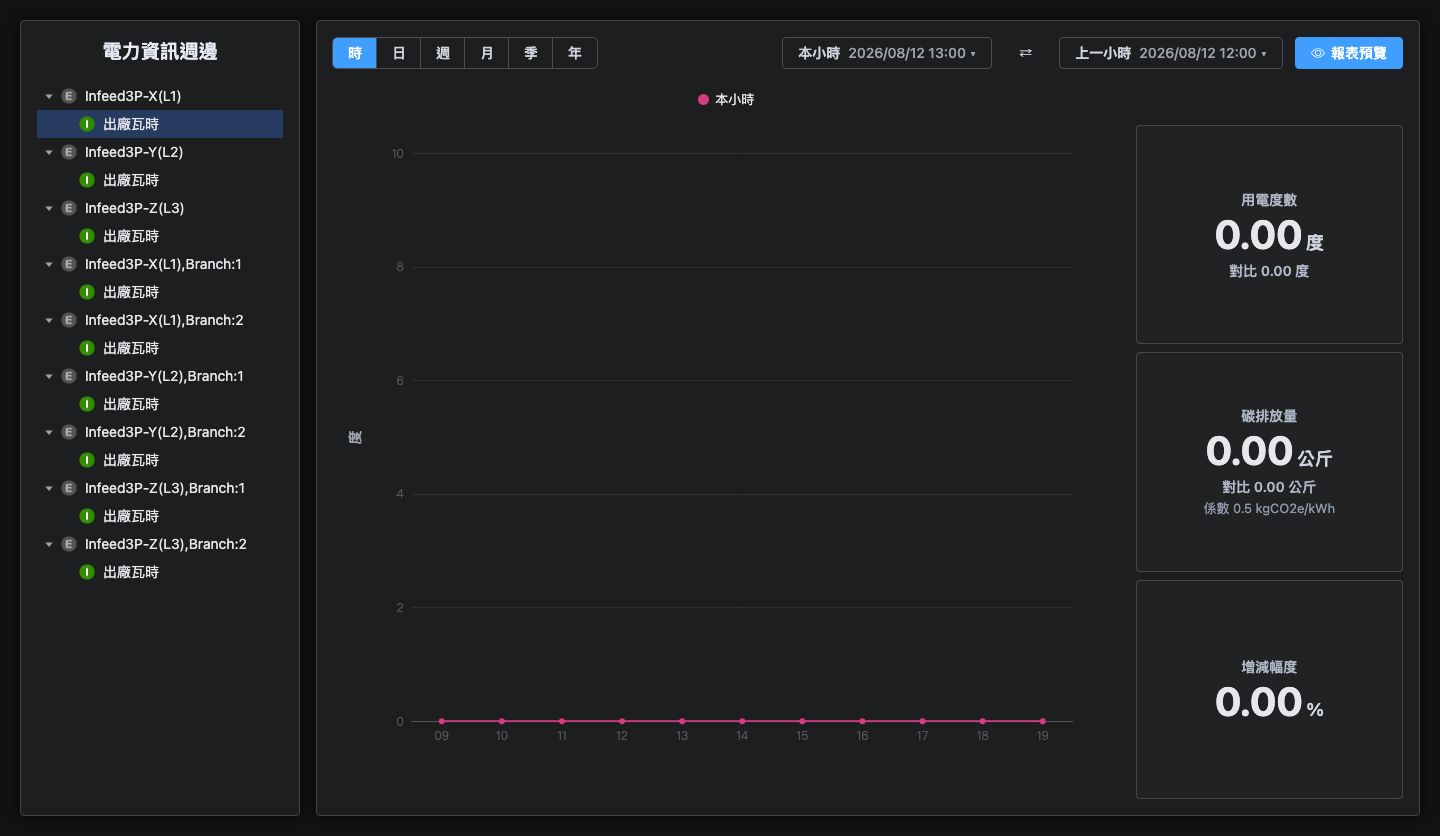The width and height of the screenshot is (1440, 836).
Task: Click the swap arrows icon between hour selectors
Action: (x=1025, y=53)
